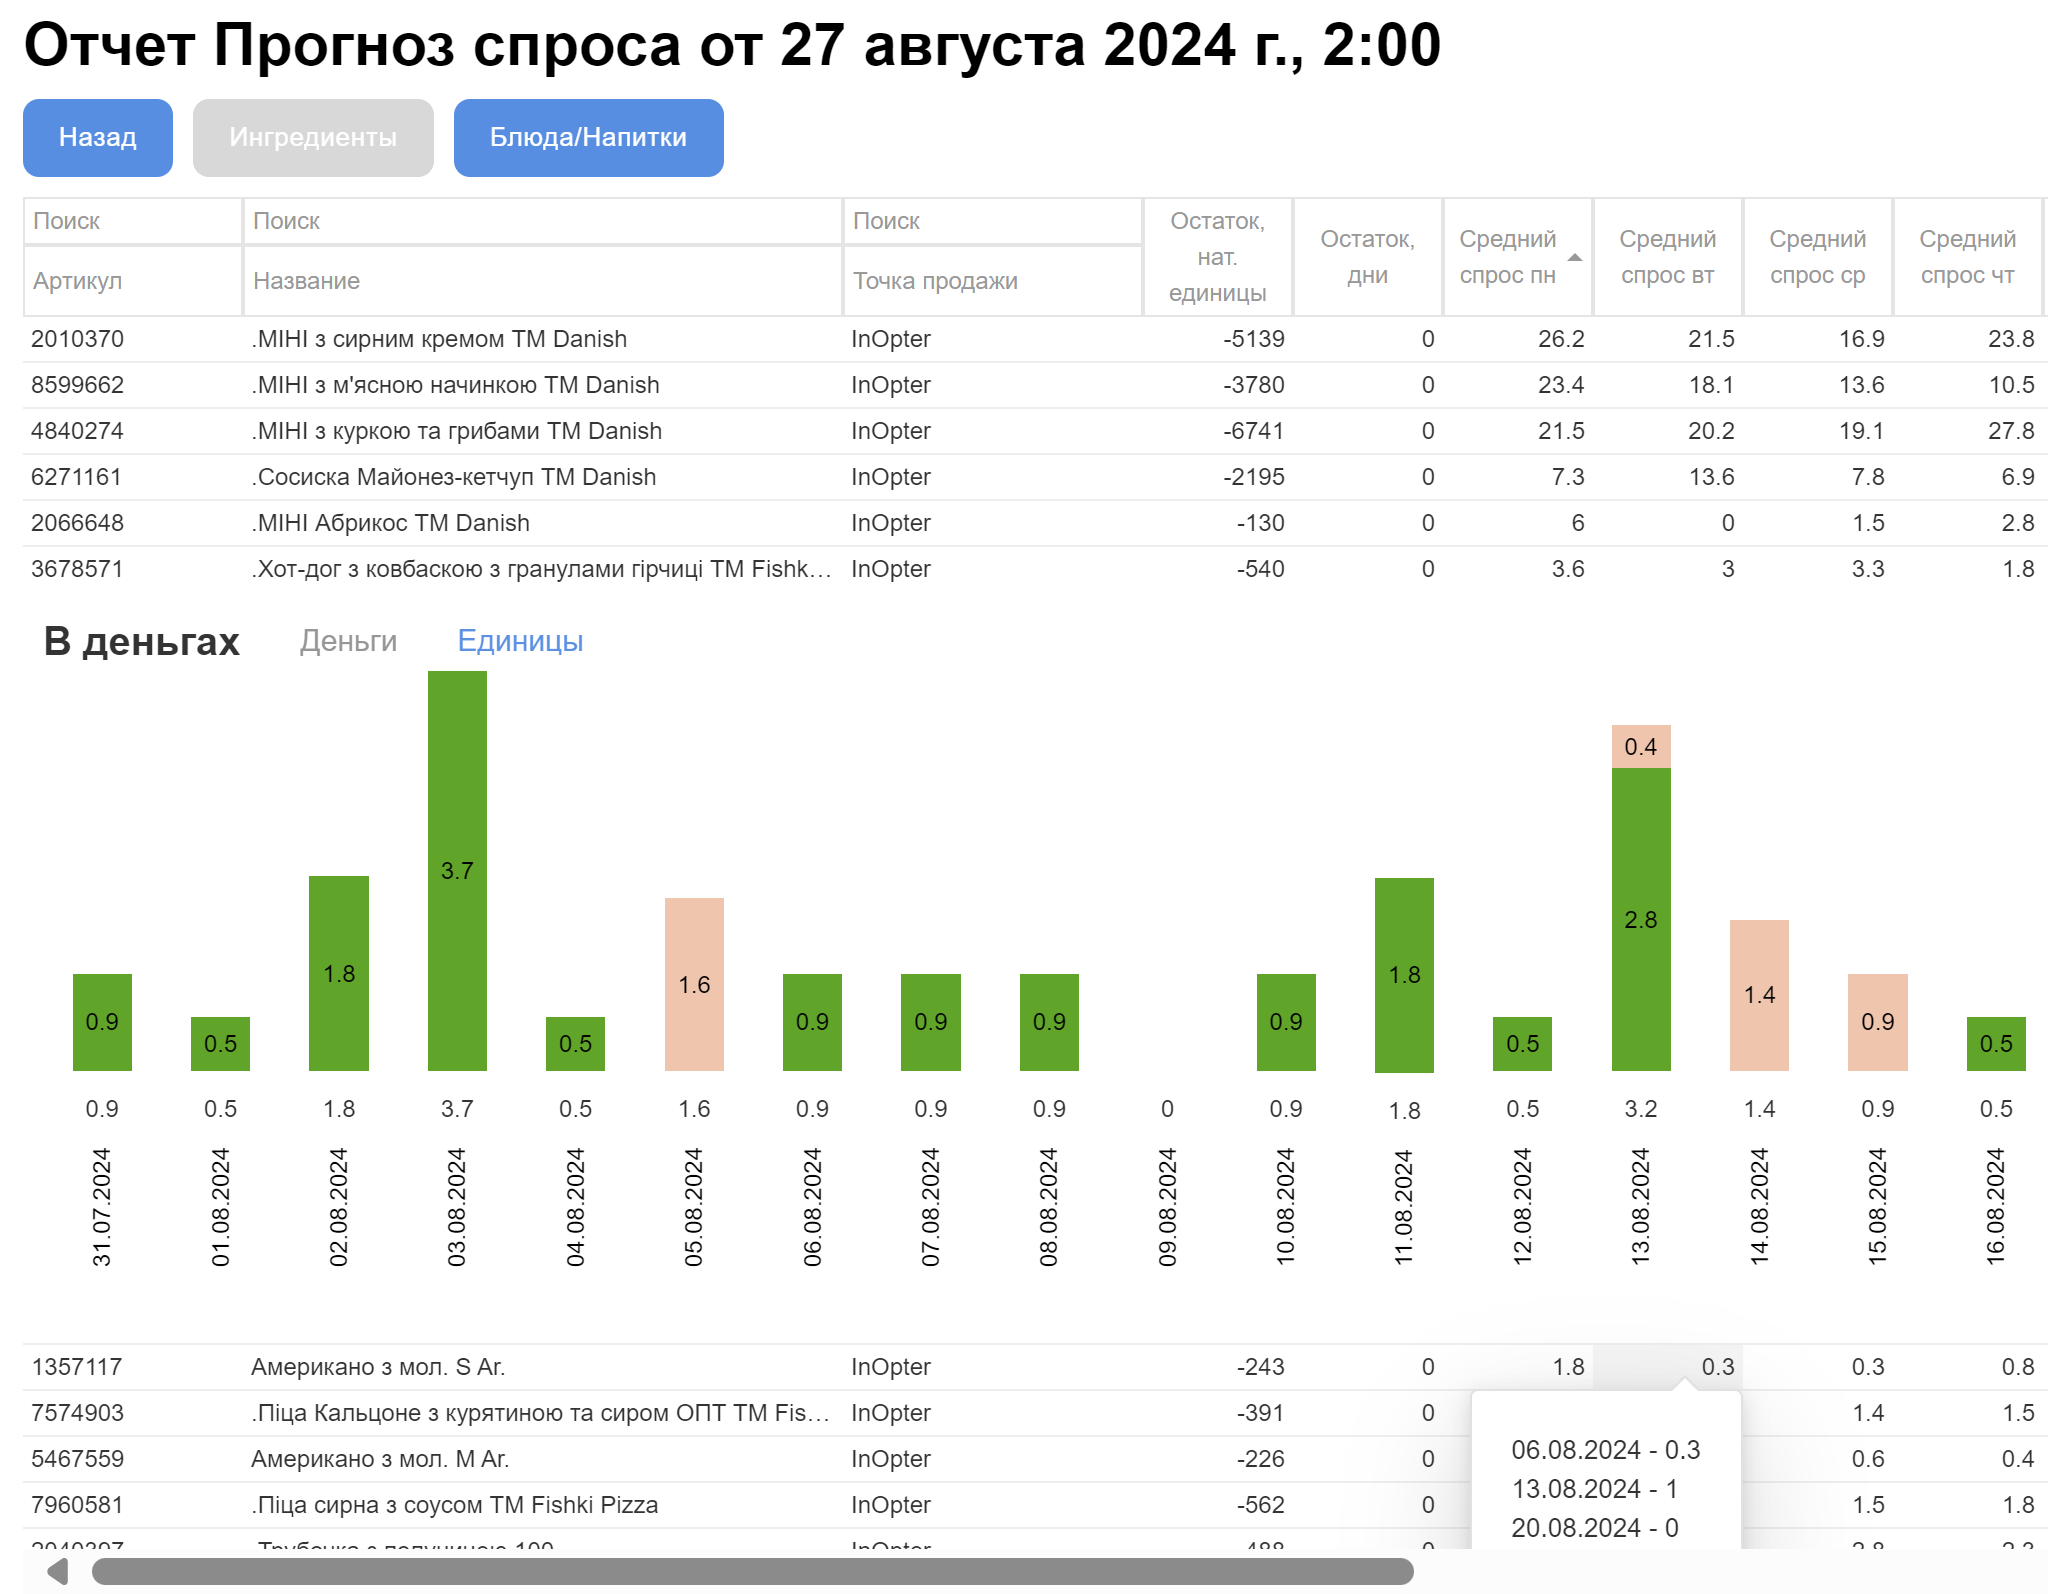Select .Піца сирна з соусом row
The width and height of the screenshot is (2048, 1594).
click(1035, 1505)
